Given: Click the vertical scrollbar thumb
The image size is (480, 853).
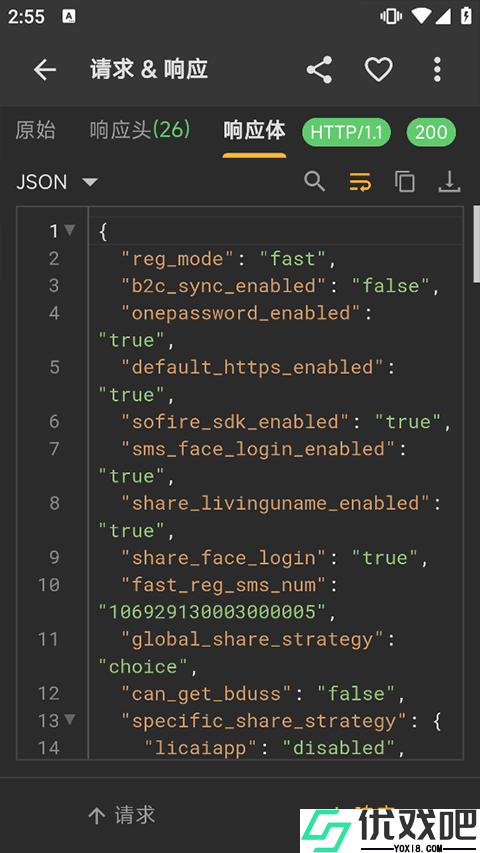Looking at the screenshot, I should coord(477,243).
